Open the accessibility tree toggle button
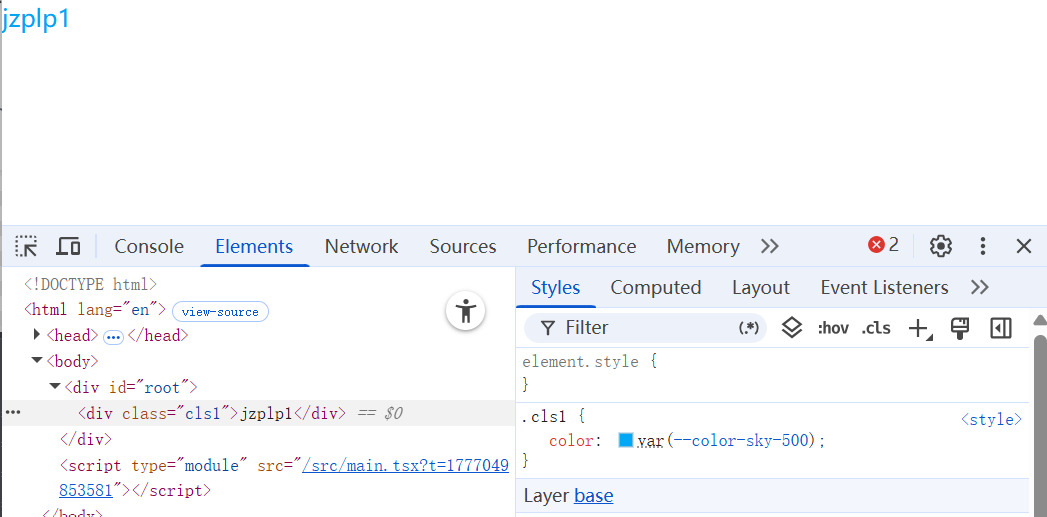 coord(465,311)
